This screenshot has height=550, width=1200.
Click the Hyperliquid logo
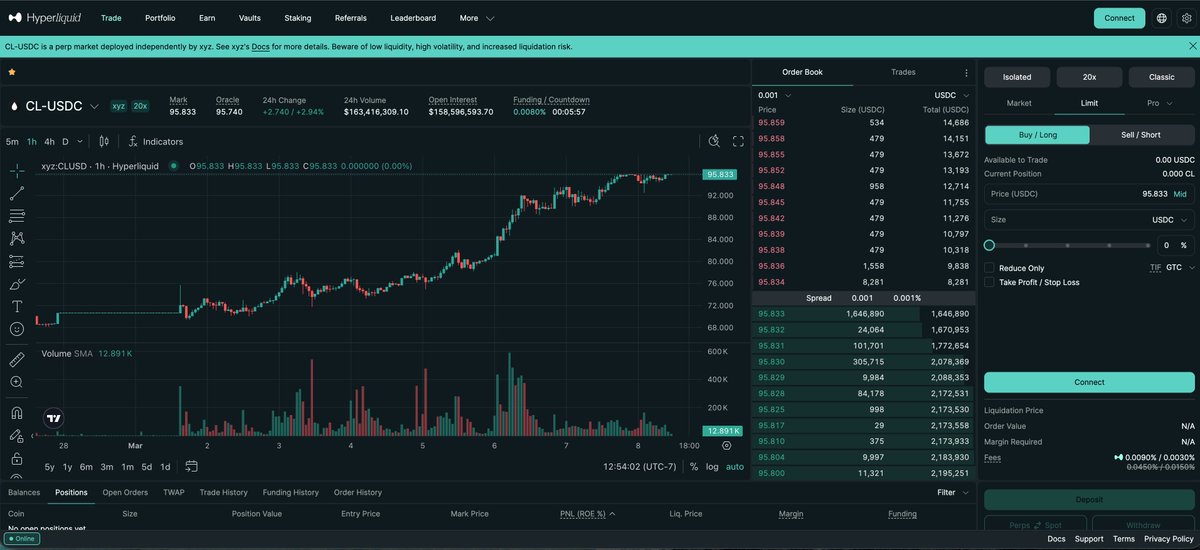45,18
